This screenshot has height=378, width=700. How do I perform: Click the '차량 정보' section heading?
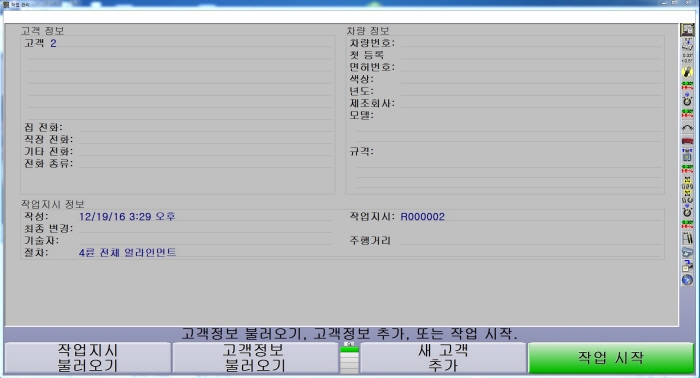368,31
